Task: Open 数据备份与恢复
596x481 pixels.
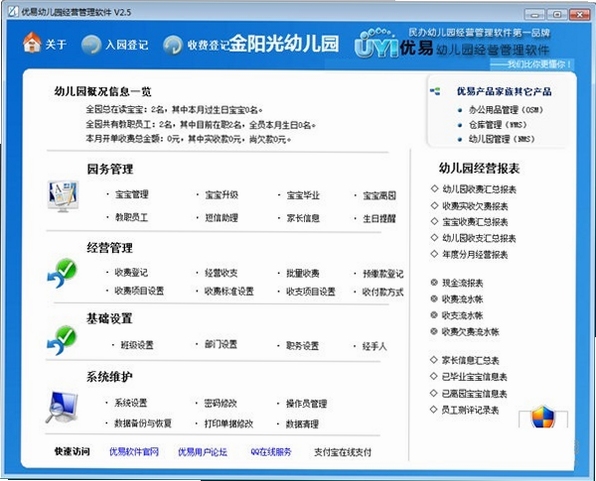Action: click(x=143, y=423)
